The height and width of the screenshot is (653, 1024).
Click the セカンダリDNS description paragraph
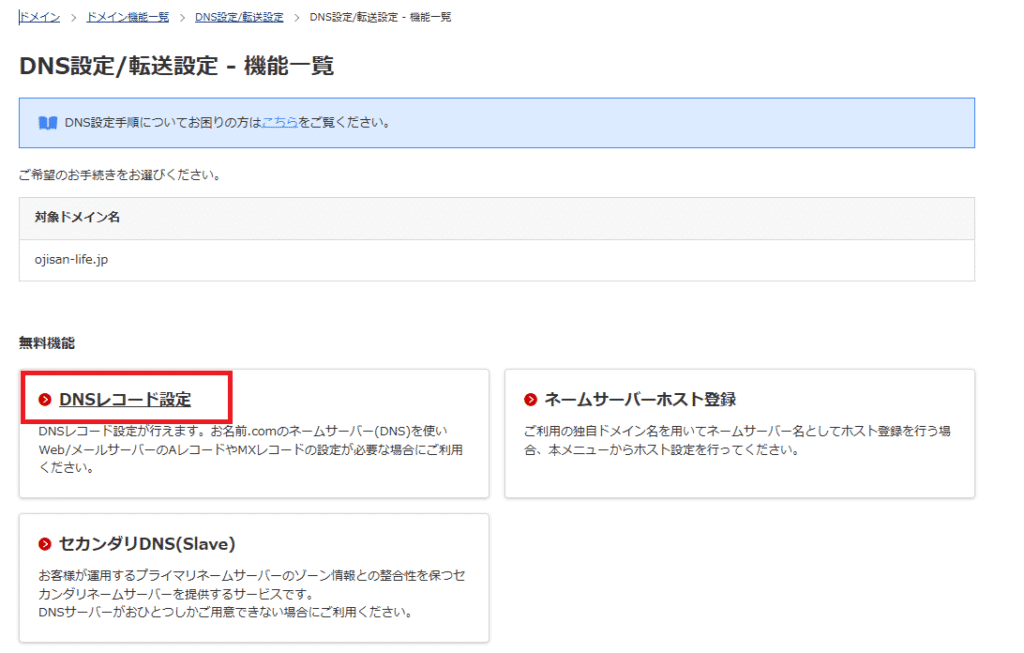coord(252,594)
